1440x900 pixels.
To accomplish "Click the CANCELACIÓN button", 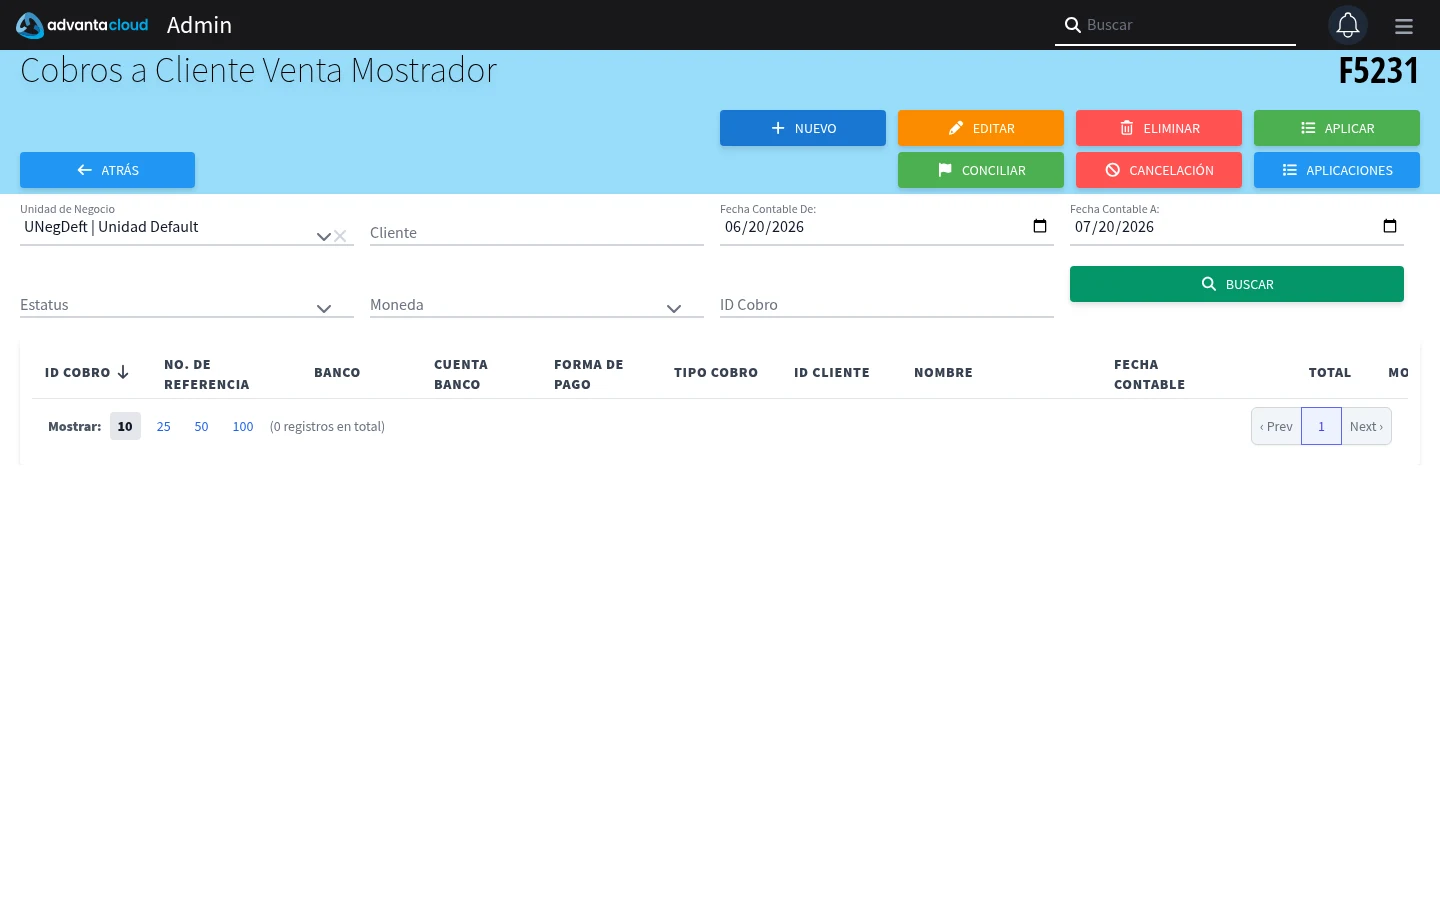I will click(x=1159, y=170).
